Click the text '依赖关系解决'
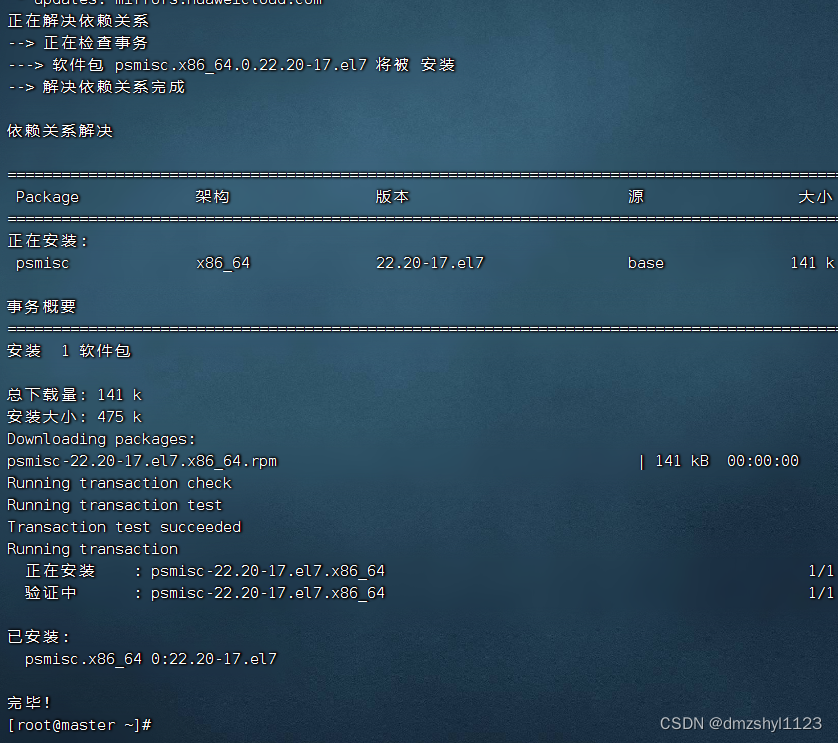 pos(60,131)
